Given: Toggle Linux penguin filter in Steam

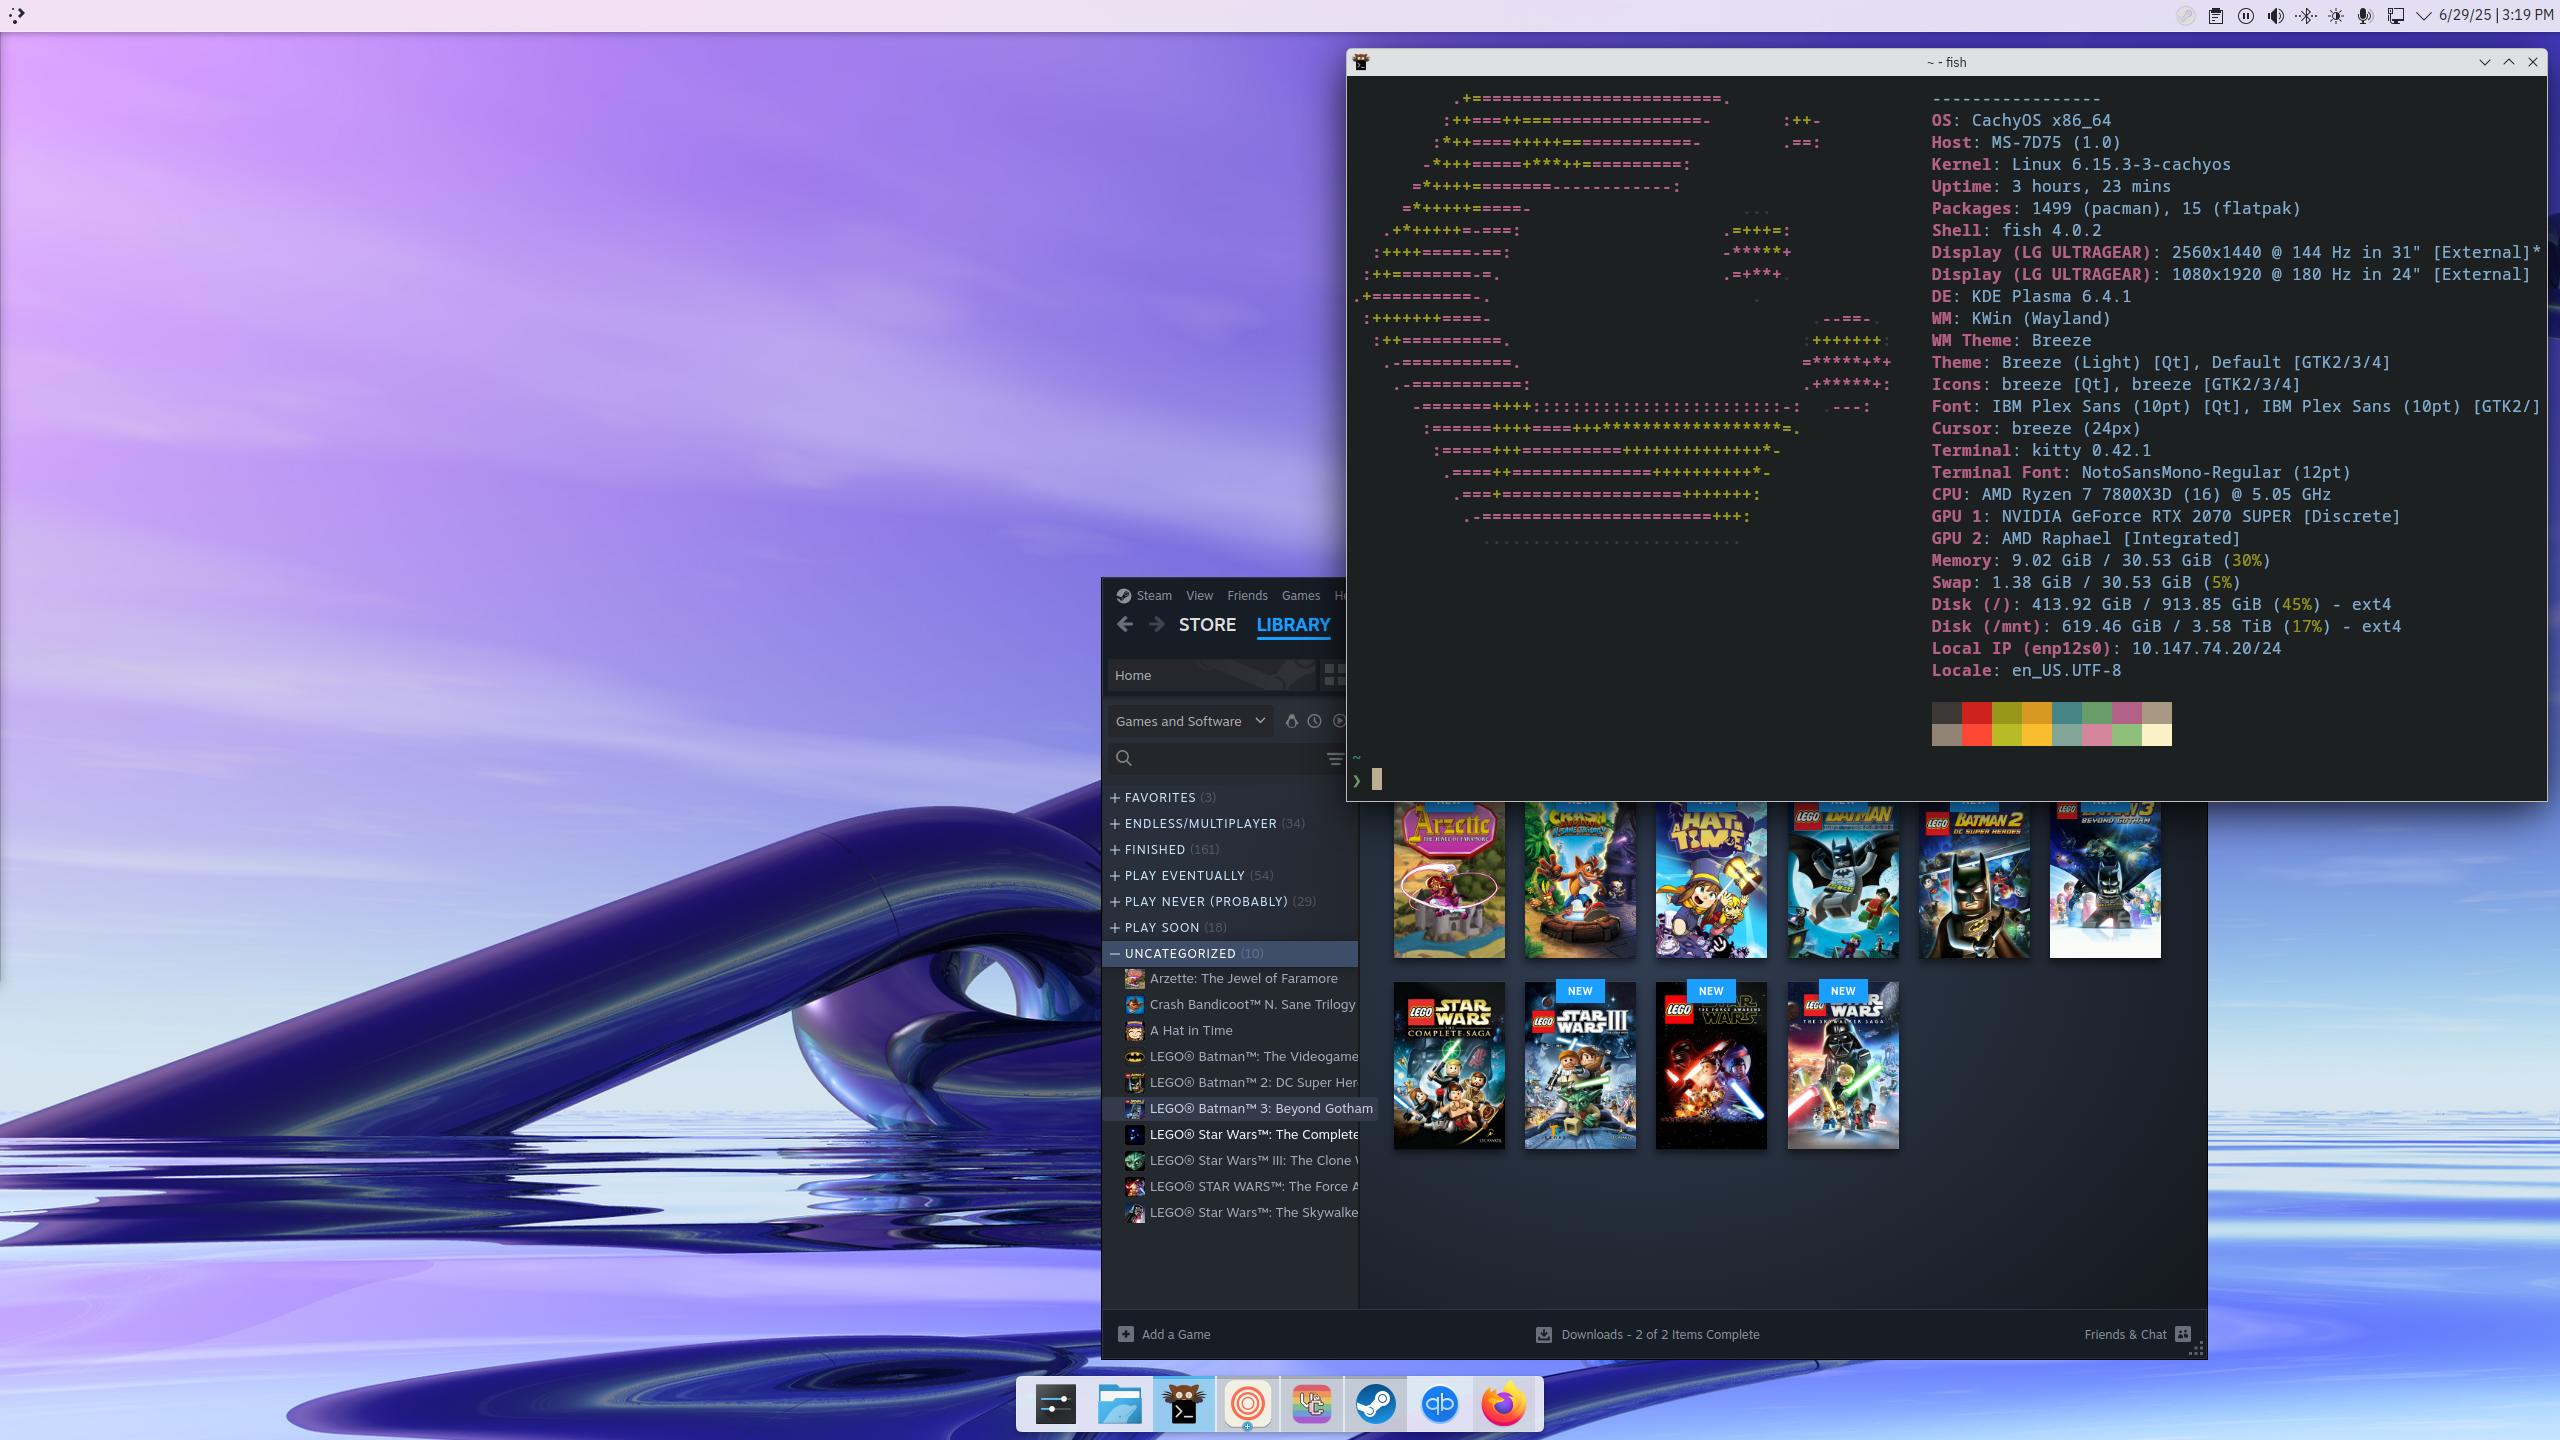Looking at the screenshot, I should coord(1291,721).
